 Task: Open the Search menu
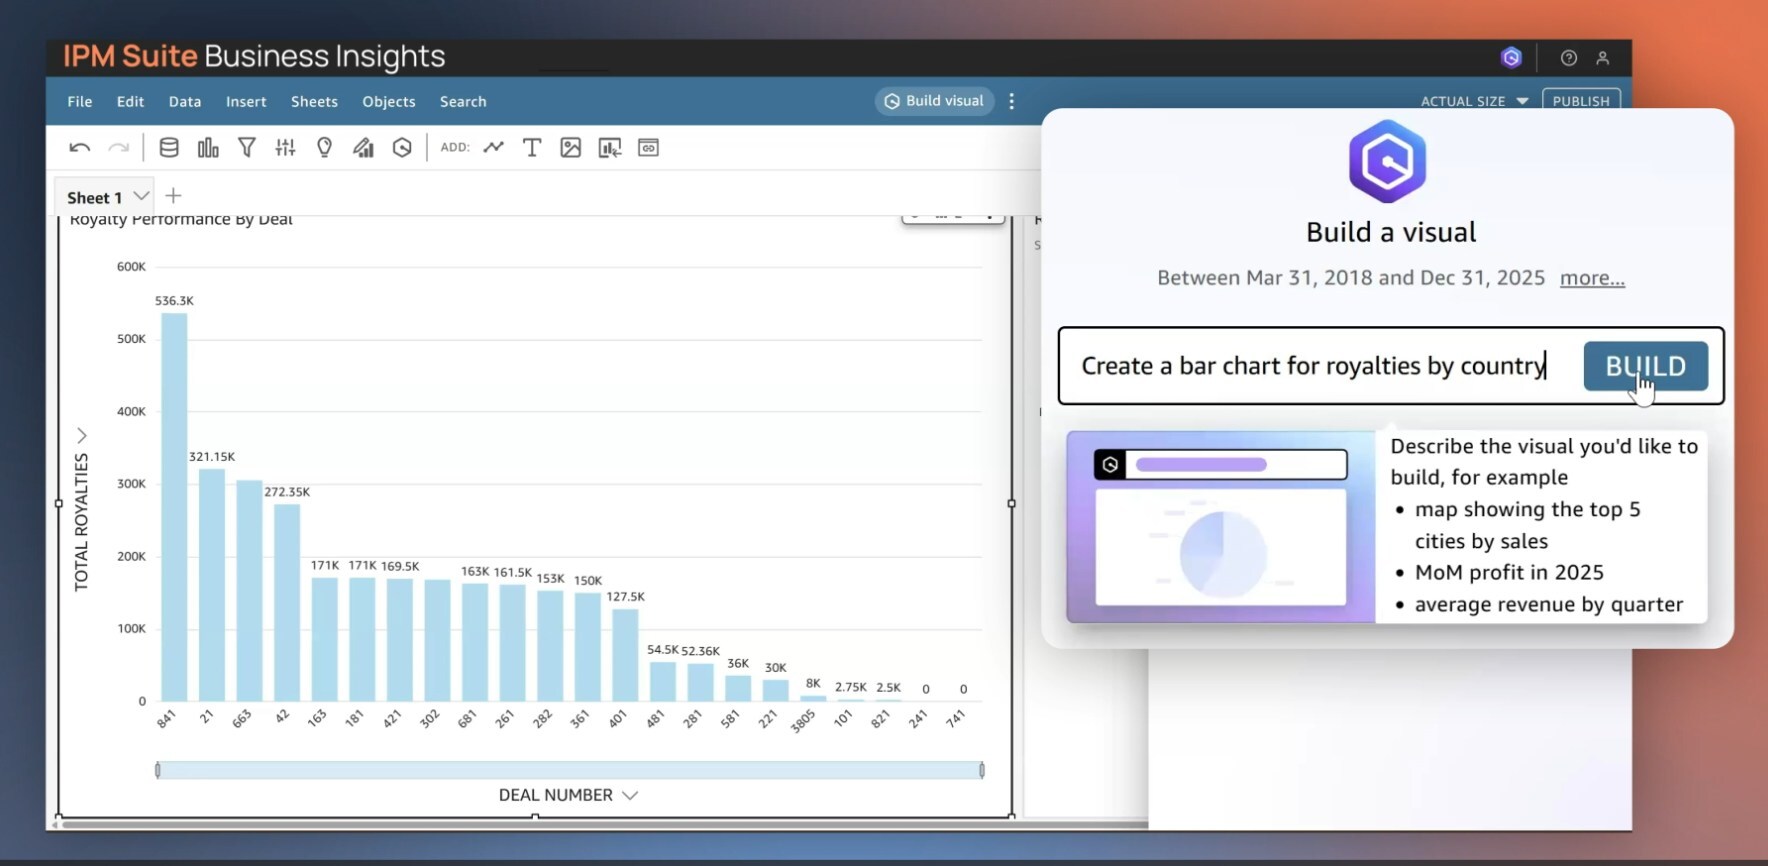[x=463, y=101]
